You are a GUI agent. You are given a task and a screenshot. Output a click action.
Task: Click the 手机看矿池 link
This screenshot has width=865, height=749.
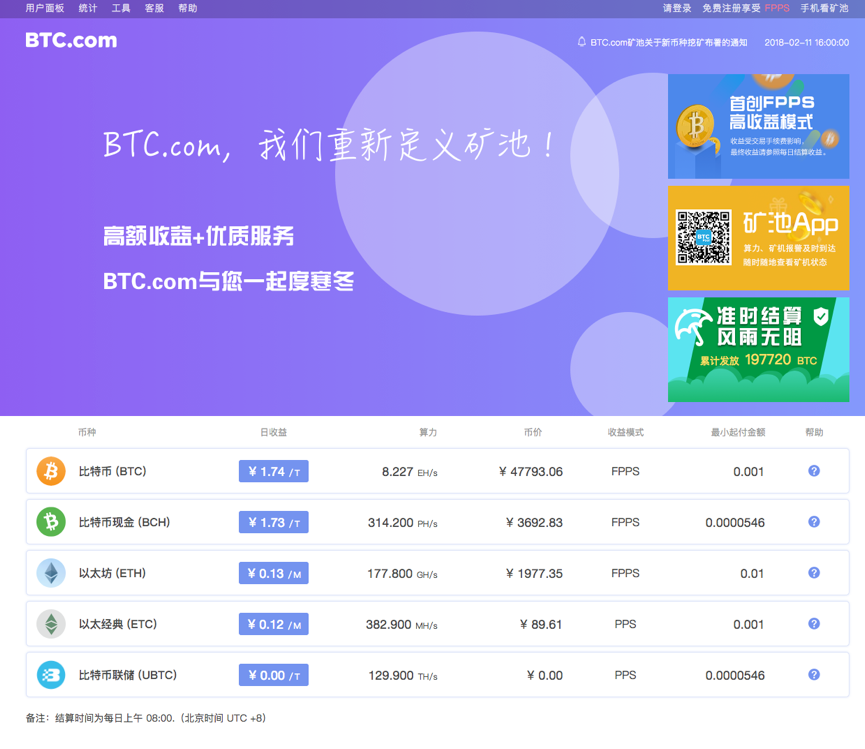click(x=825, y=8)
